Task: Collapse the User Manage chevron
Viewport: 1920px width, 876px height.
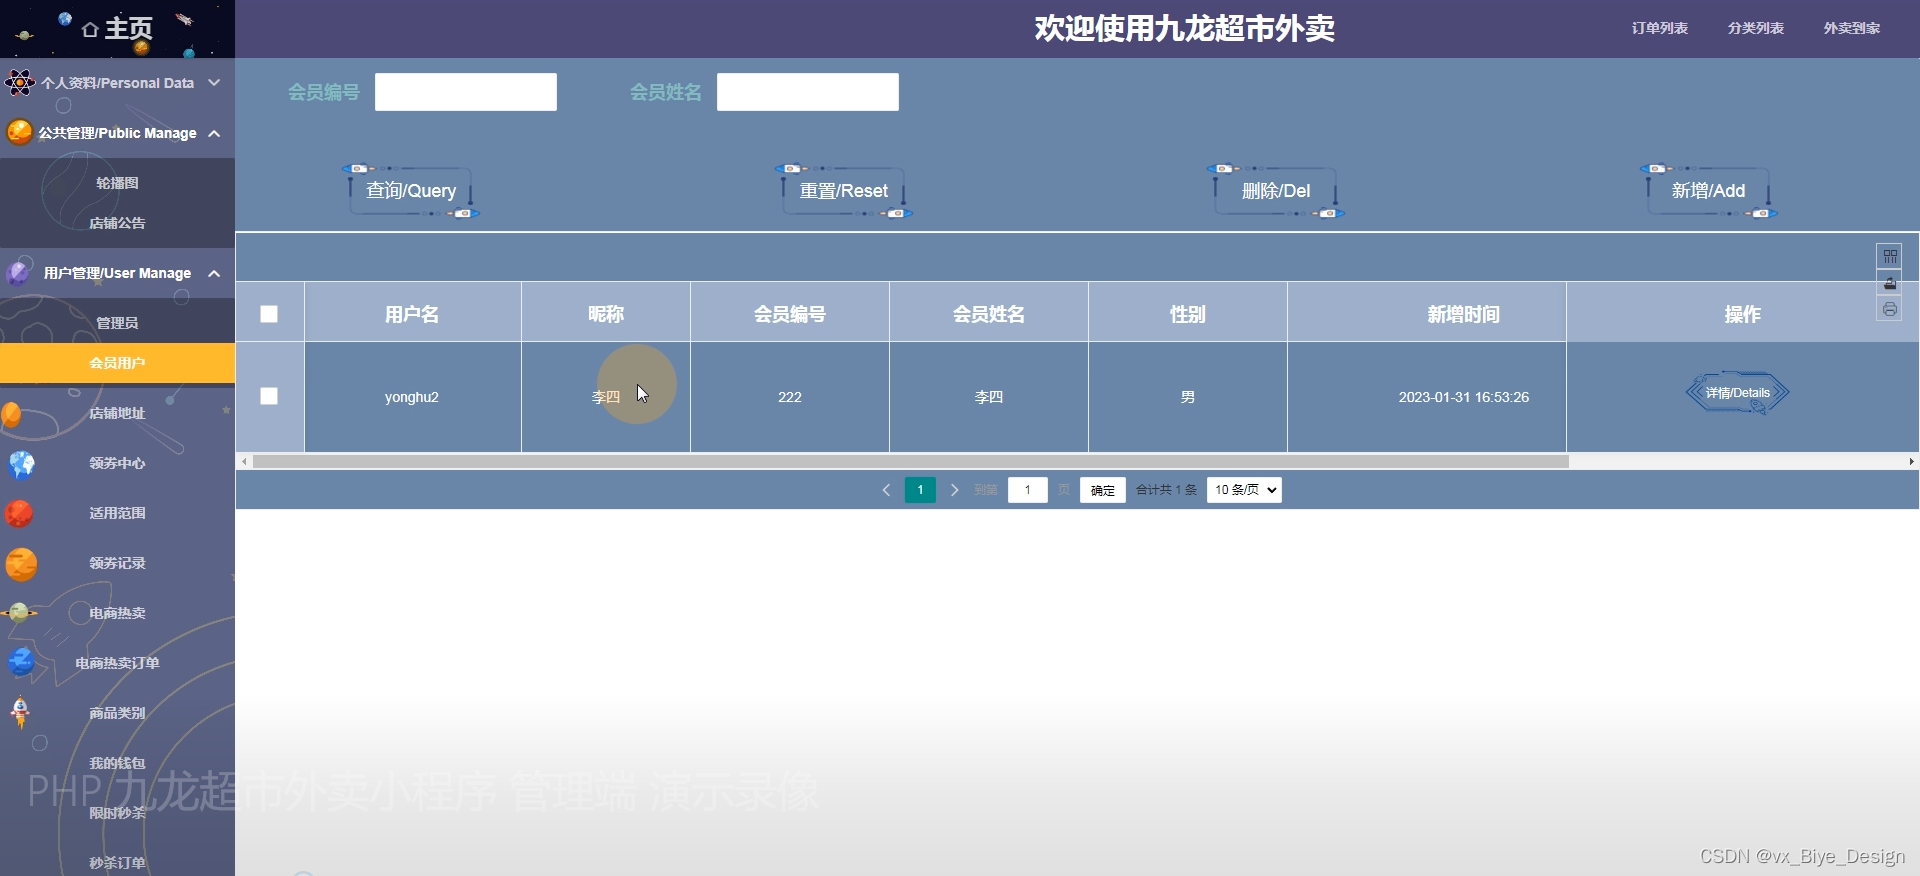Action: point(214,273)
